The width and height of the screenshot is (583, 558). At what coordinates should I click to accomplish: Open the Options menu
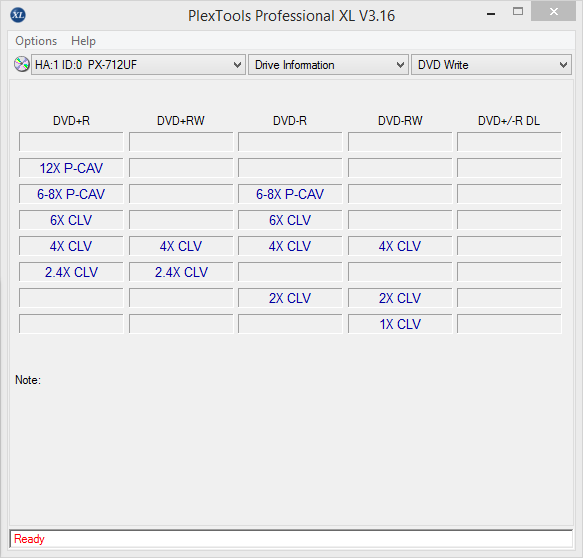point(36,41)
